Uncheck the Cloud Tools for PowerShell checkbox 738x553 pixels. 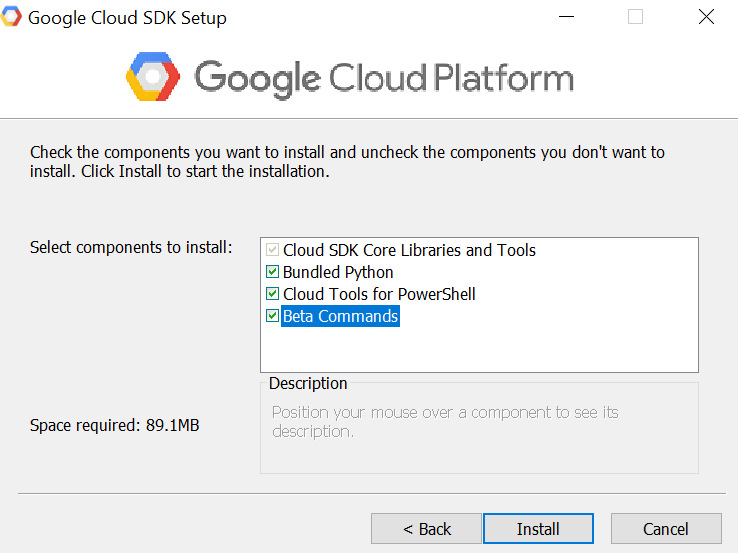point(272,294)
